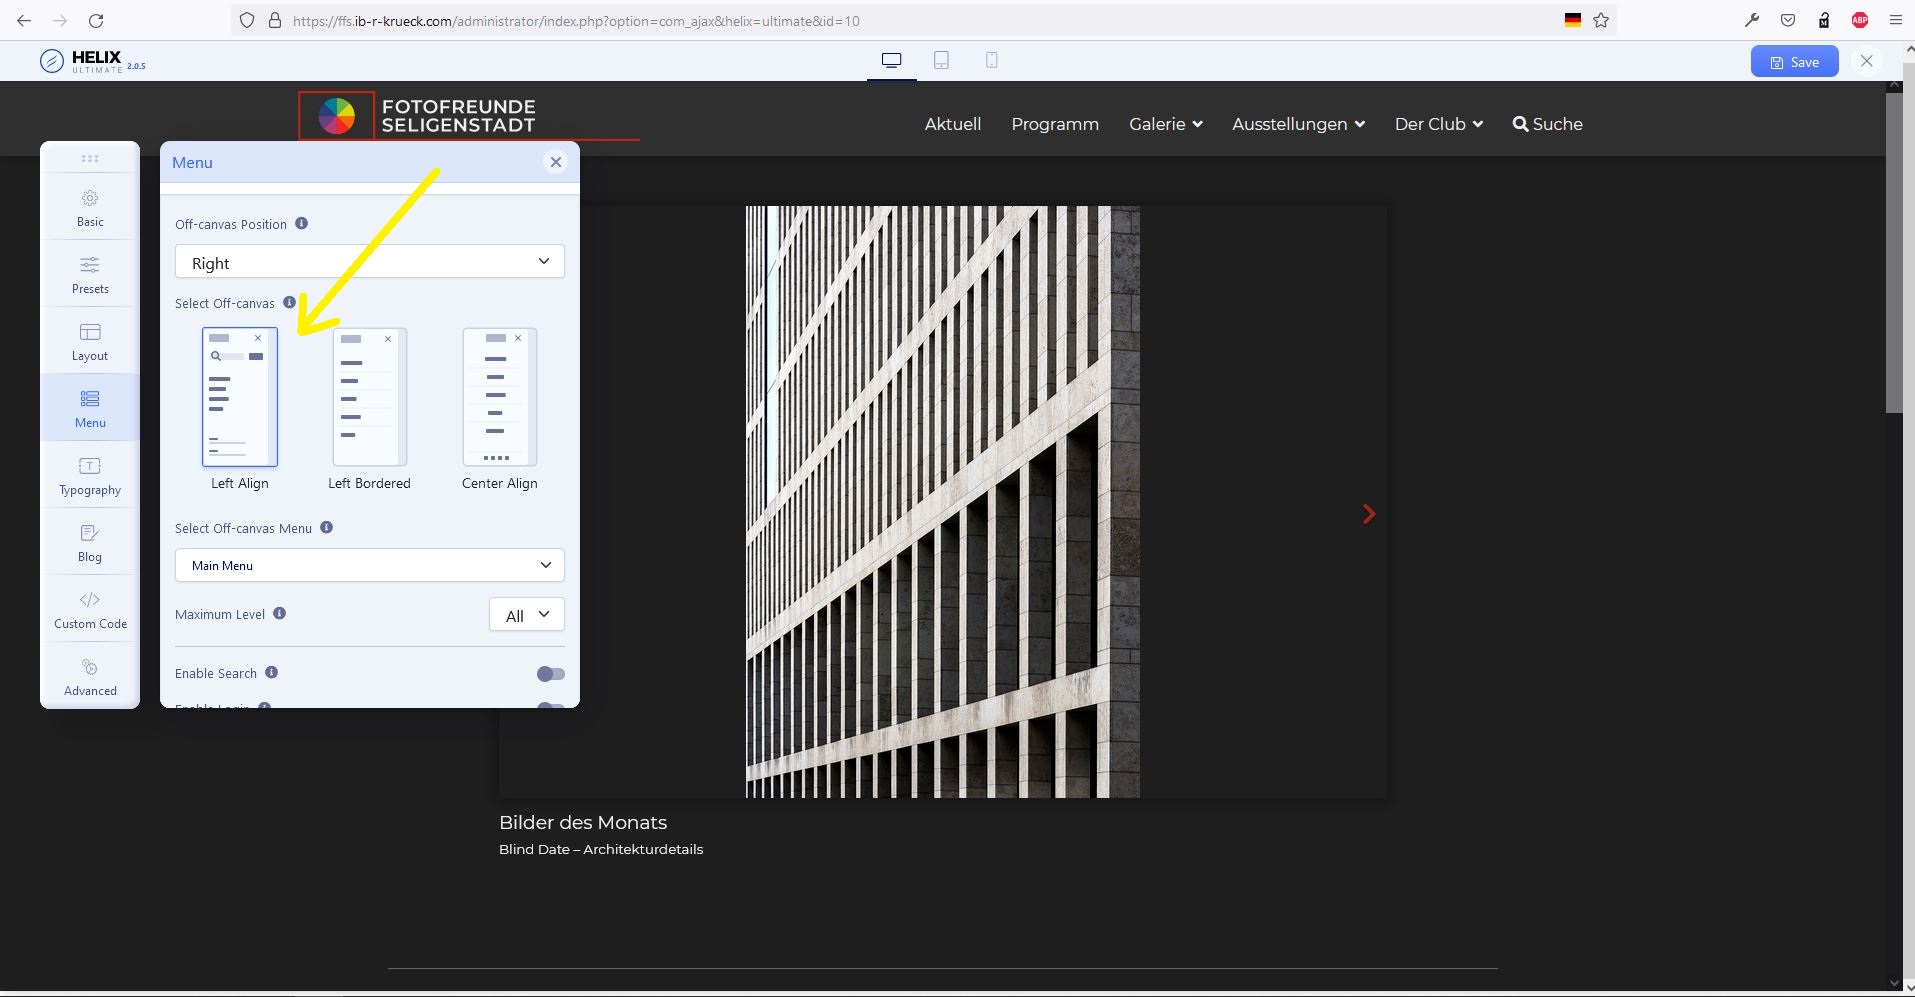Viewport: 1915px width, 997px height.
Task: Expand Select Off-canvas Menu dropdown
Action: [x=369, y=565]
